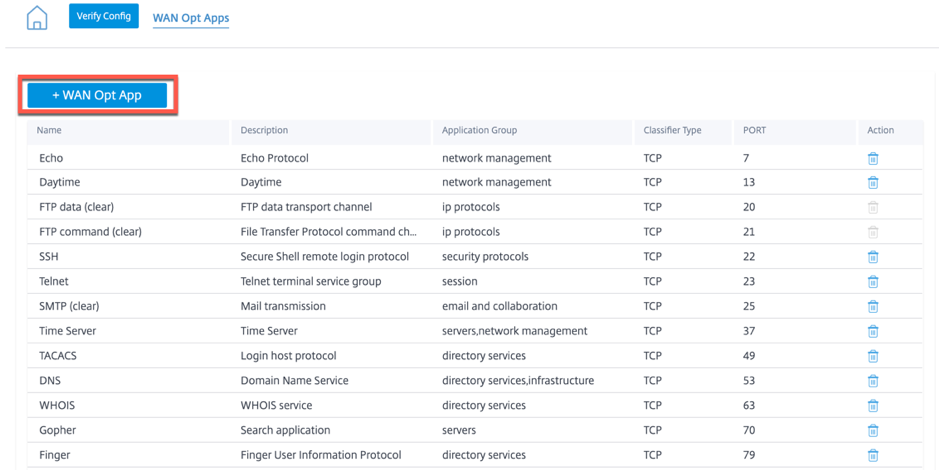Click the Verify Config button
The width and height of the screenshot is (939, 470).
[x=104, y=16]
